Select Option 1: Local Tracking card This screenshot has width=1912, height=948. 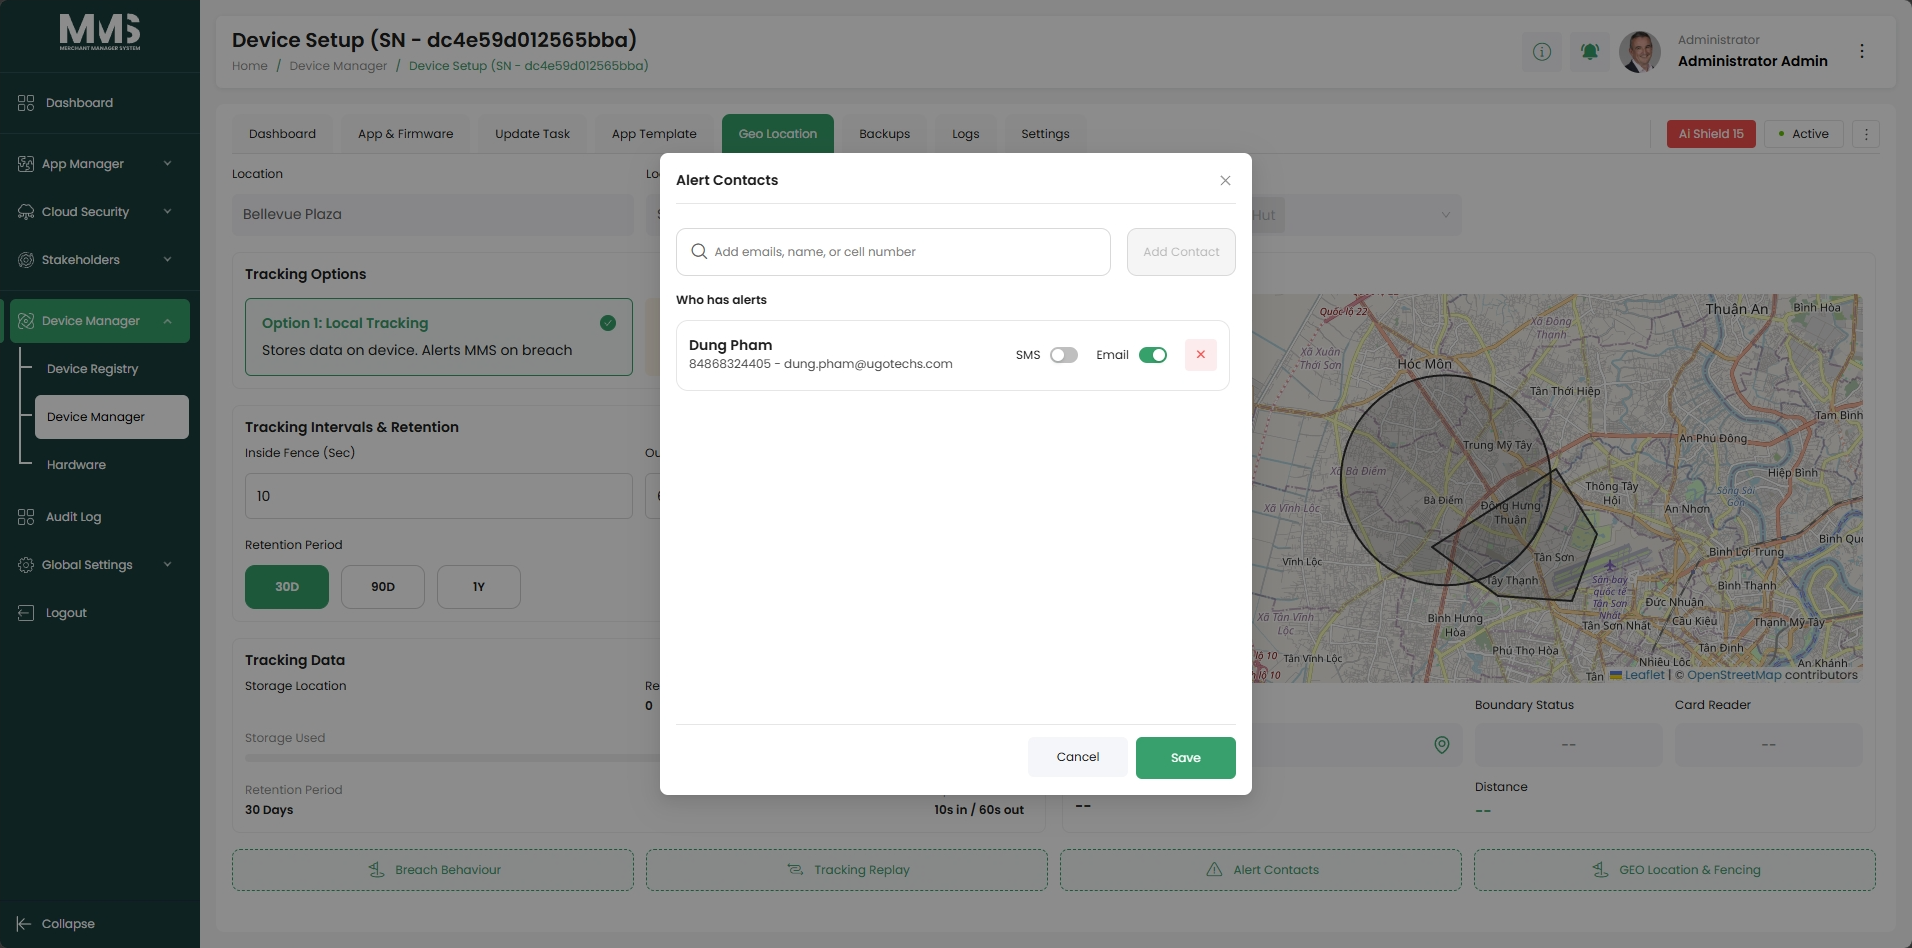439,337
